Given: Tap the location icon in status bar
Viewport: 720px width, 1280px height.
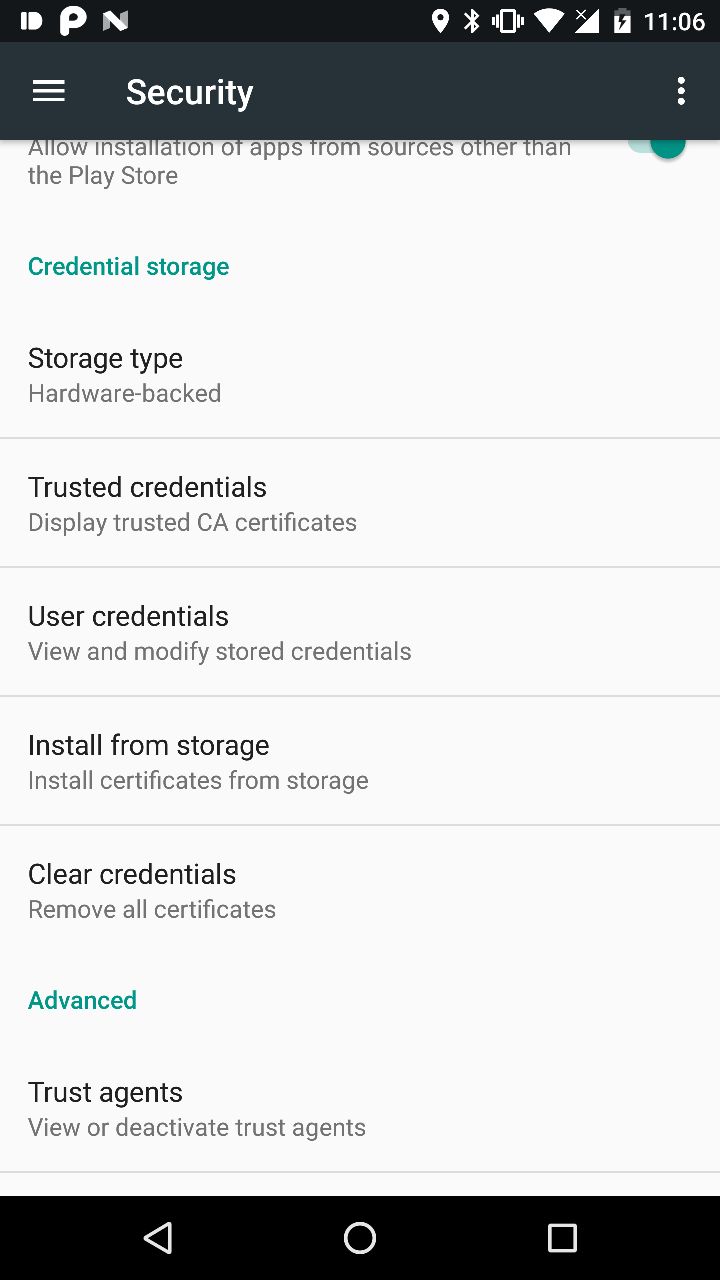Looking at the screenshot, I should (440, 21).
